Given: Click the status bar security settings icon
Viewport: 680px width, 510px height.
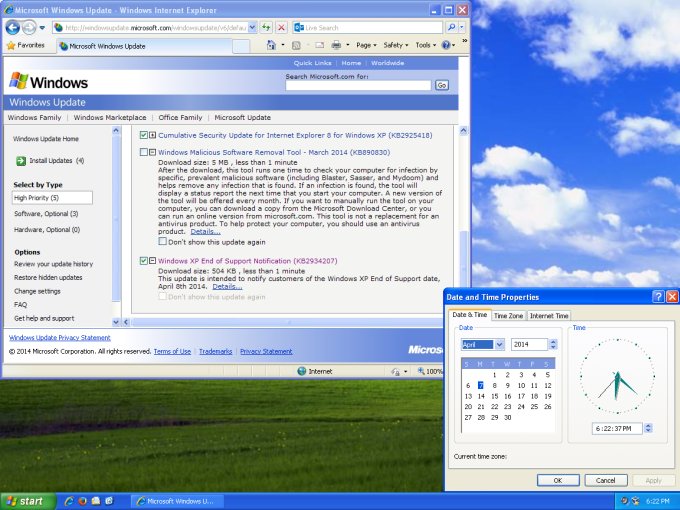Looking at the screenshot, I should coord(396,372).
